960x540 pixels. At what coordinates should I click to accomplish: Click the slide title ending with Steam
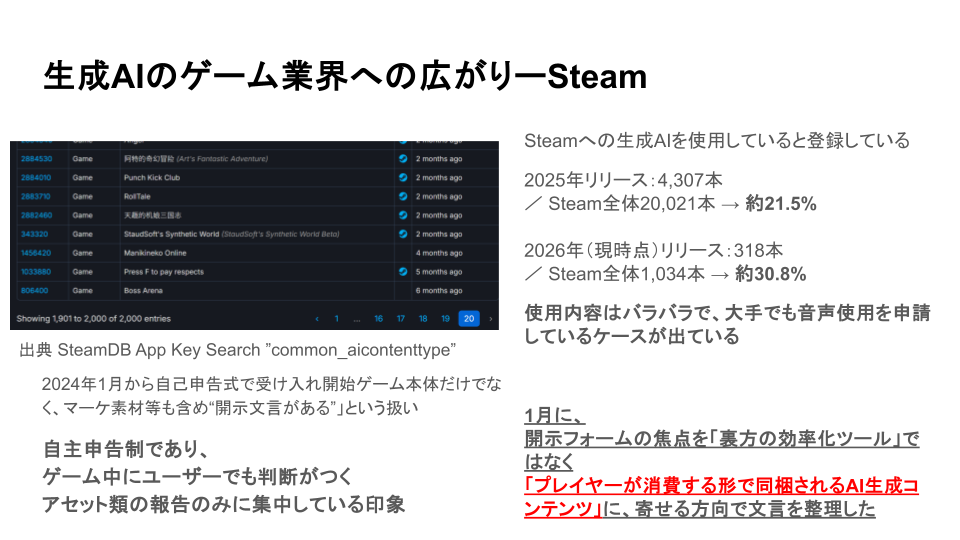coord(345,77)
